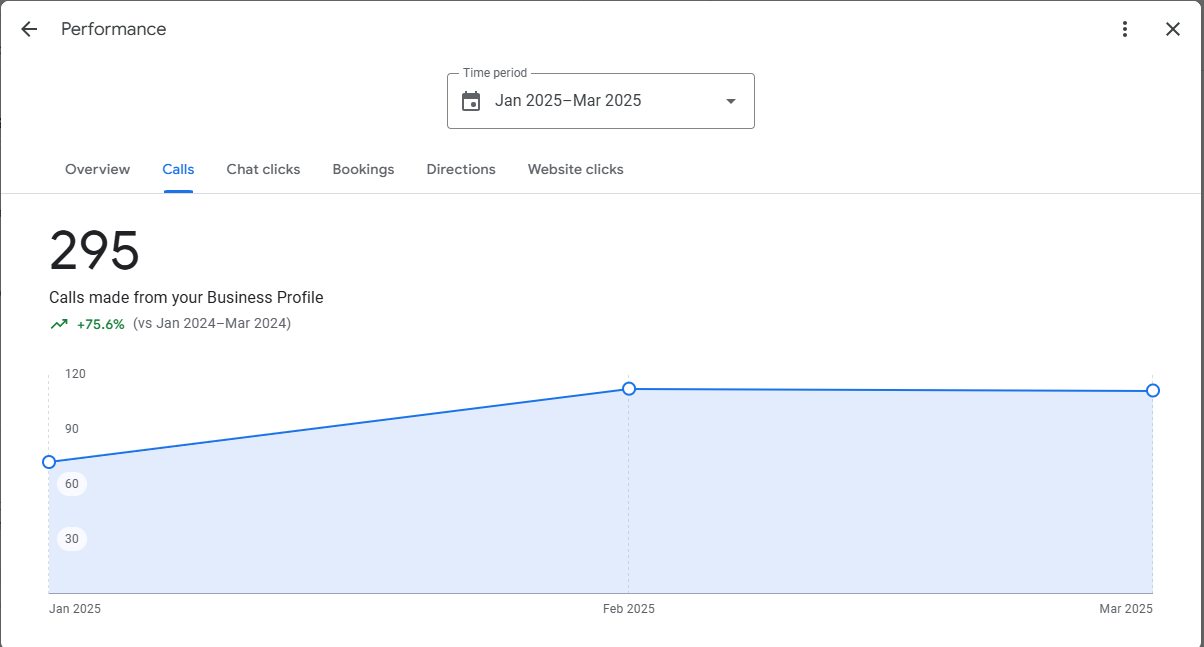
Task: Close the Performance panel with X
Action: pyautogui.click(x=1173, y=29)
